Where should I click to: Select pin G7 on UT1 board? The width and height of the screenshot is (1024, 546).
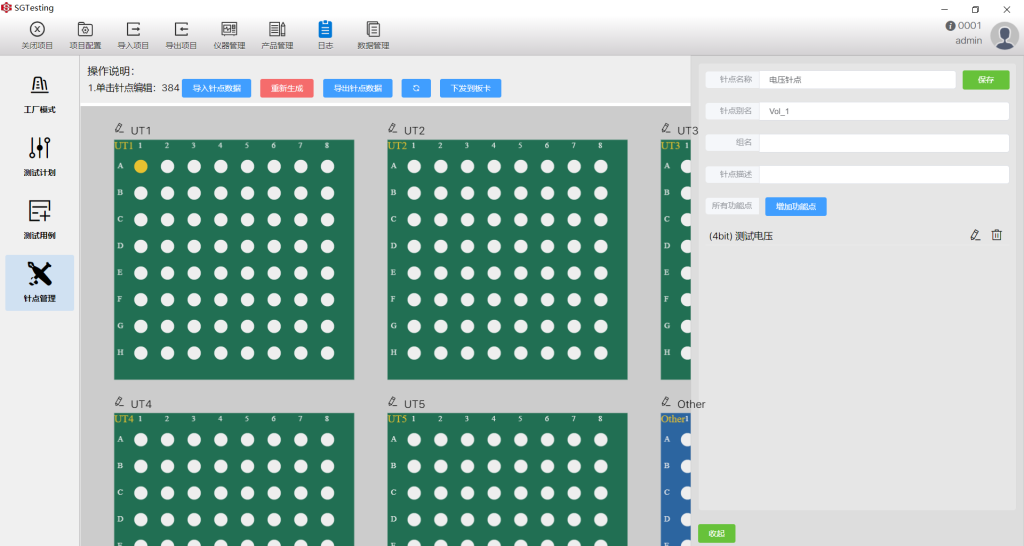tap(300, 326)
